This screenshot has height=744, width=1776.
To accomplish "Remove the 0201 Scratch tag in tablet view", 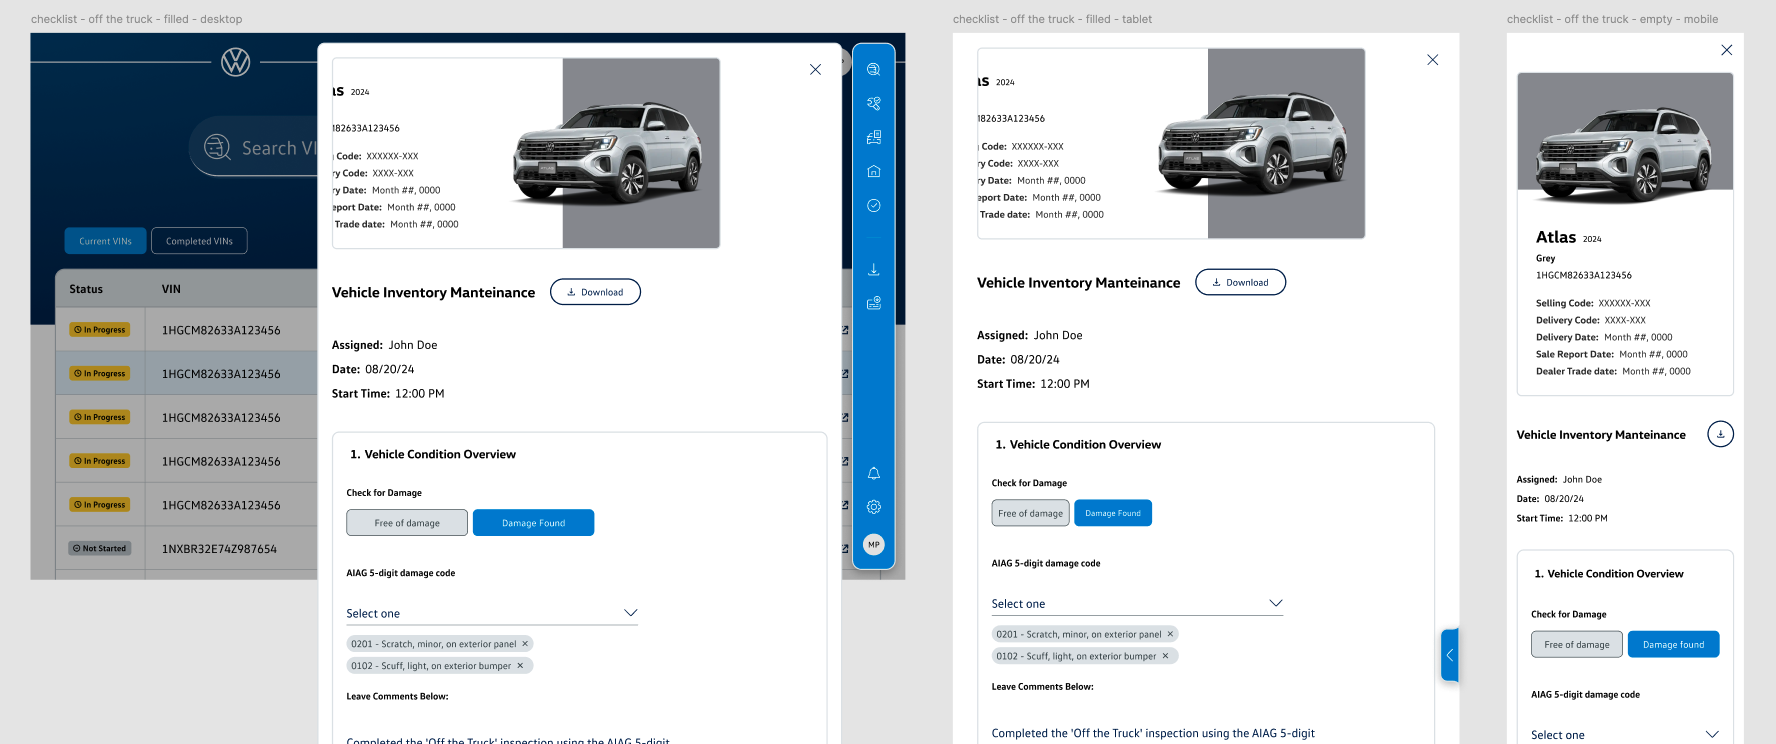I will point(1170,634).
